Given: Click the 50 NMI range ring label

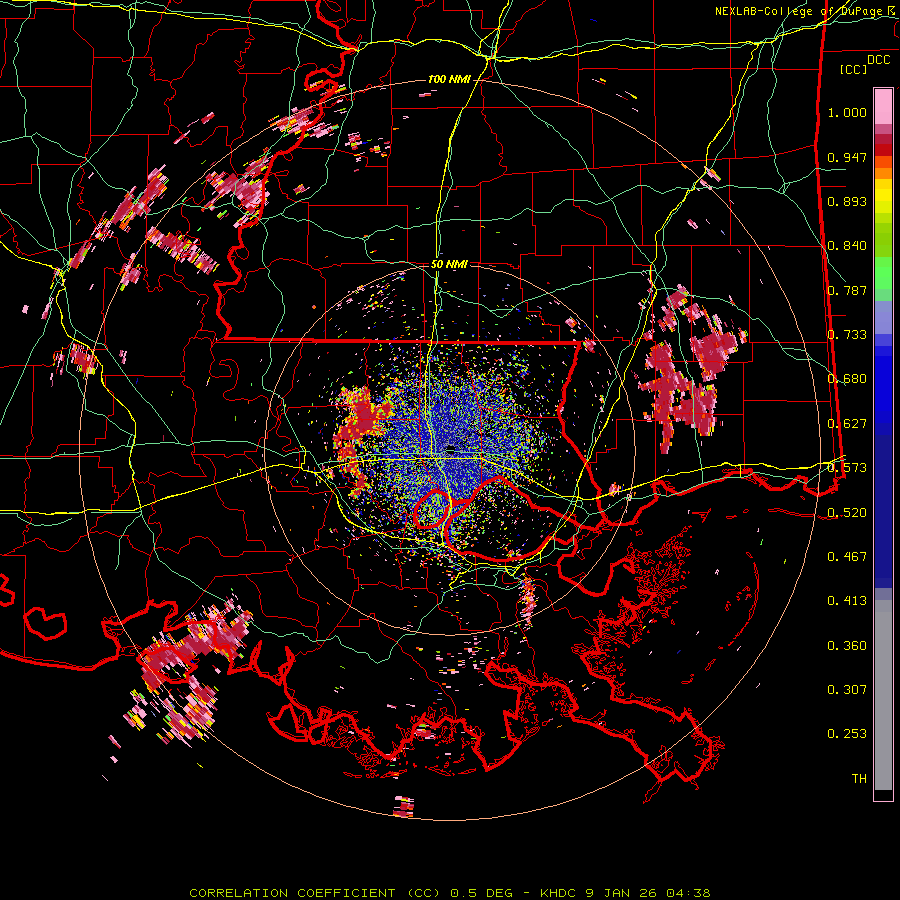Looking at the screenshot, I should click(x=449, y=264).
